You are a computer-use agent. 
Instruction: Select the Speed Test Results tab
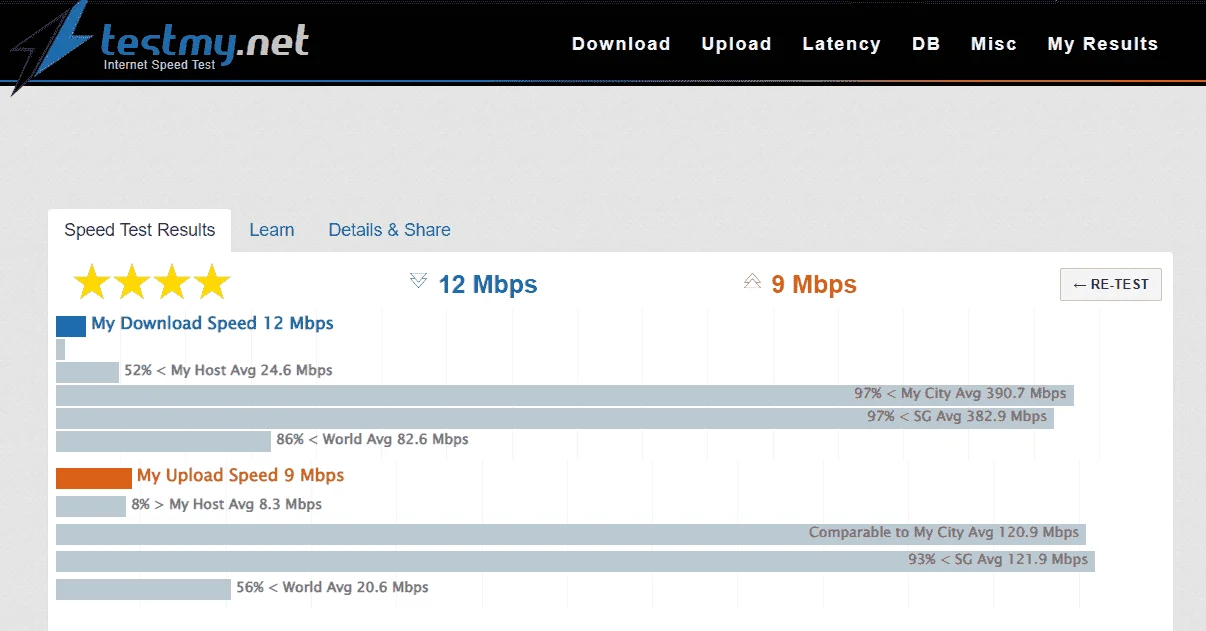tap(140, 230)
